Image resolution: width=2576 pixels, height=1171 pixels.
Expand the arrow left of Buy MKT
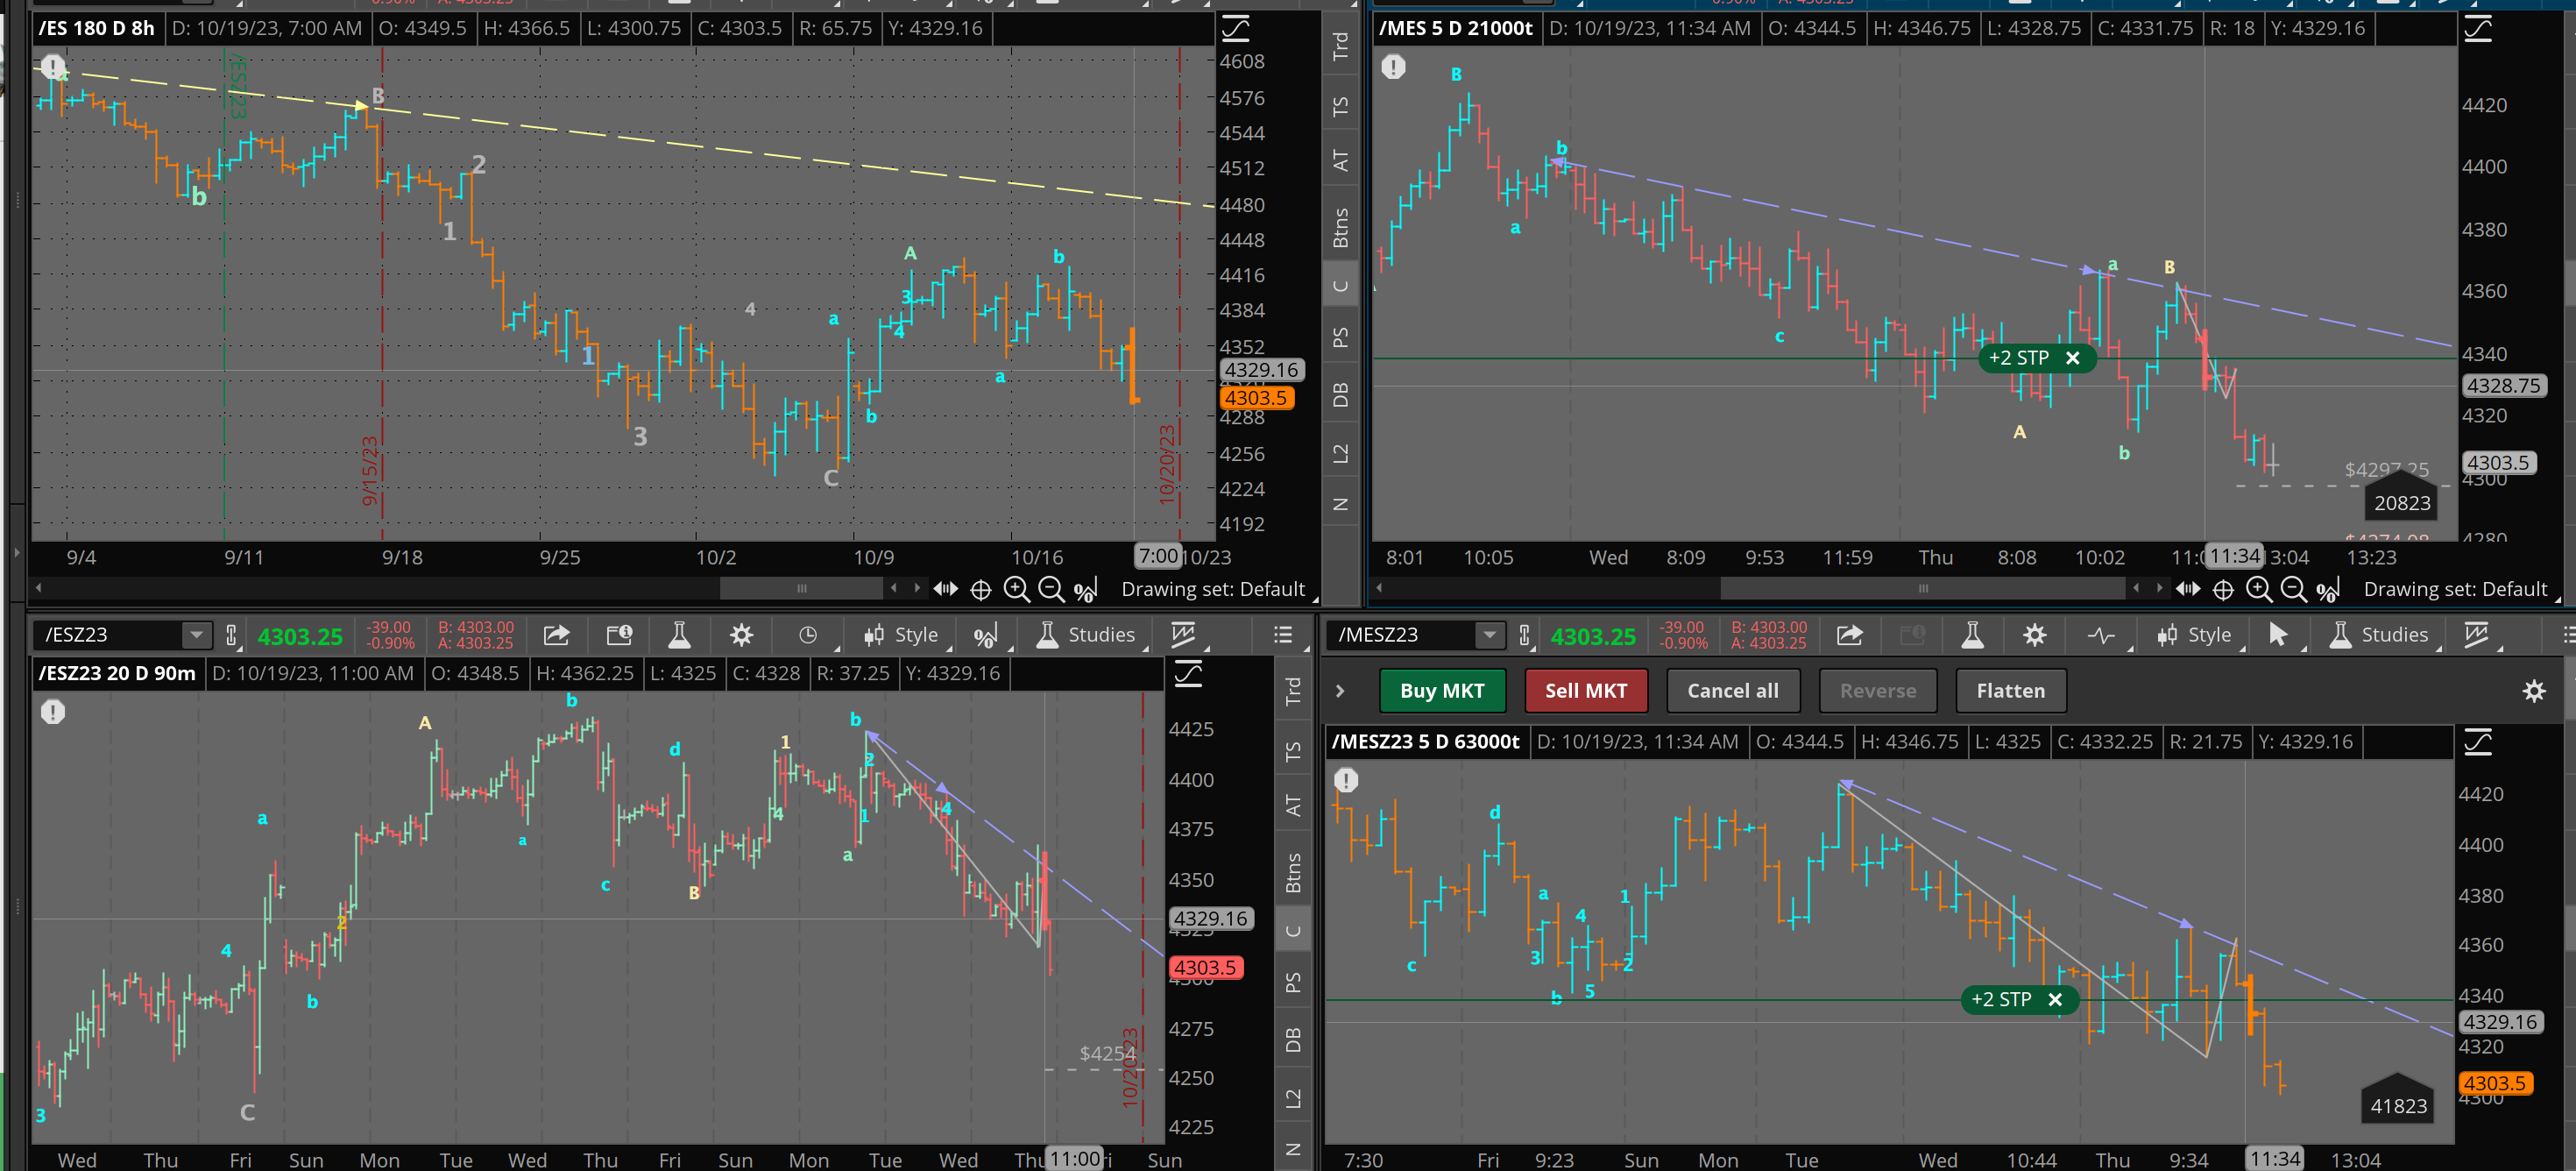[1340, 691]
